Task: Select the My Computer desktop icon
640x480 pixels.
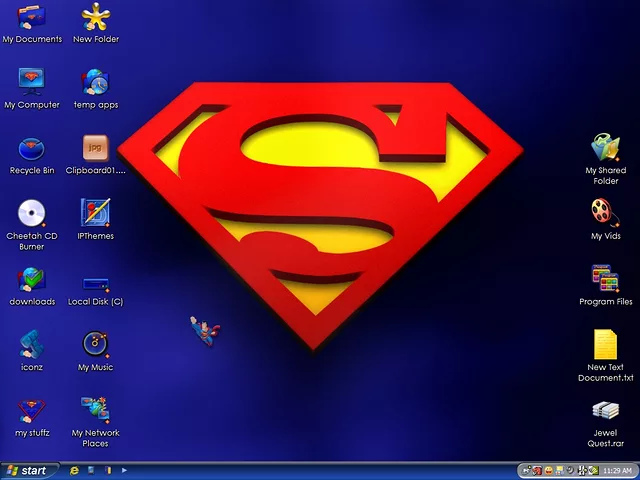Action: point(31,82)
